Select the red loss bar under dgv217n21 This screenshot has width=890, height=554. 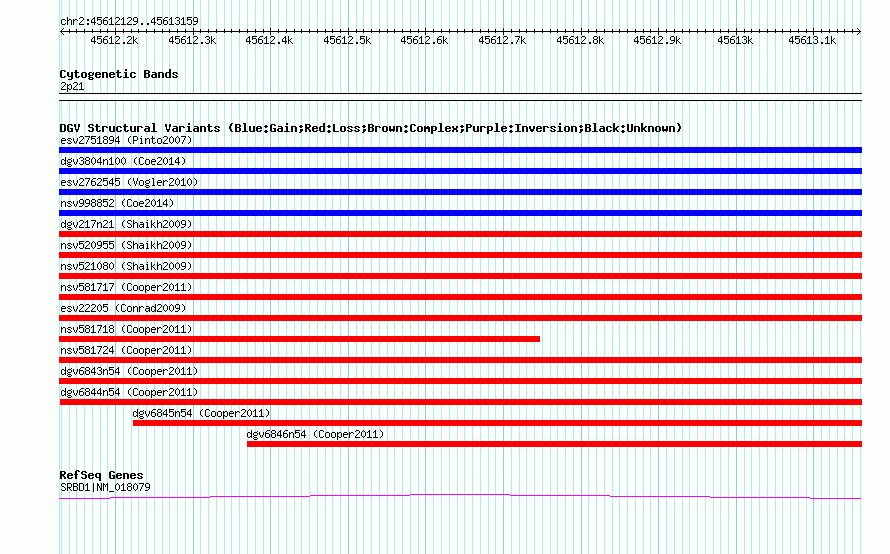click(x=460, y=234)
